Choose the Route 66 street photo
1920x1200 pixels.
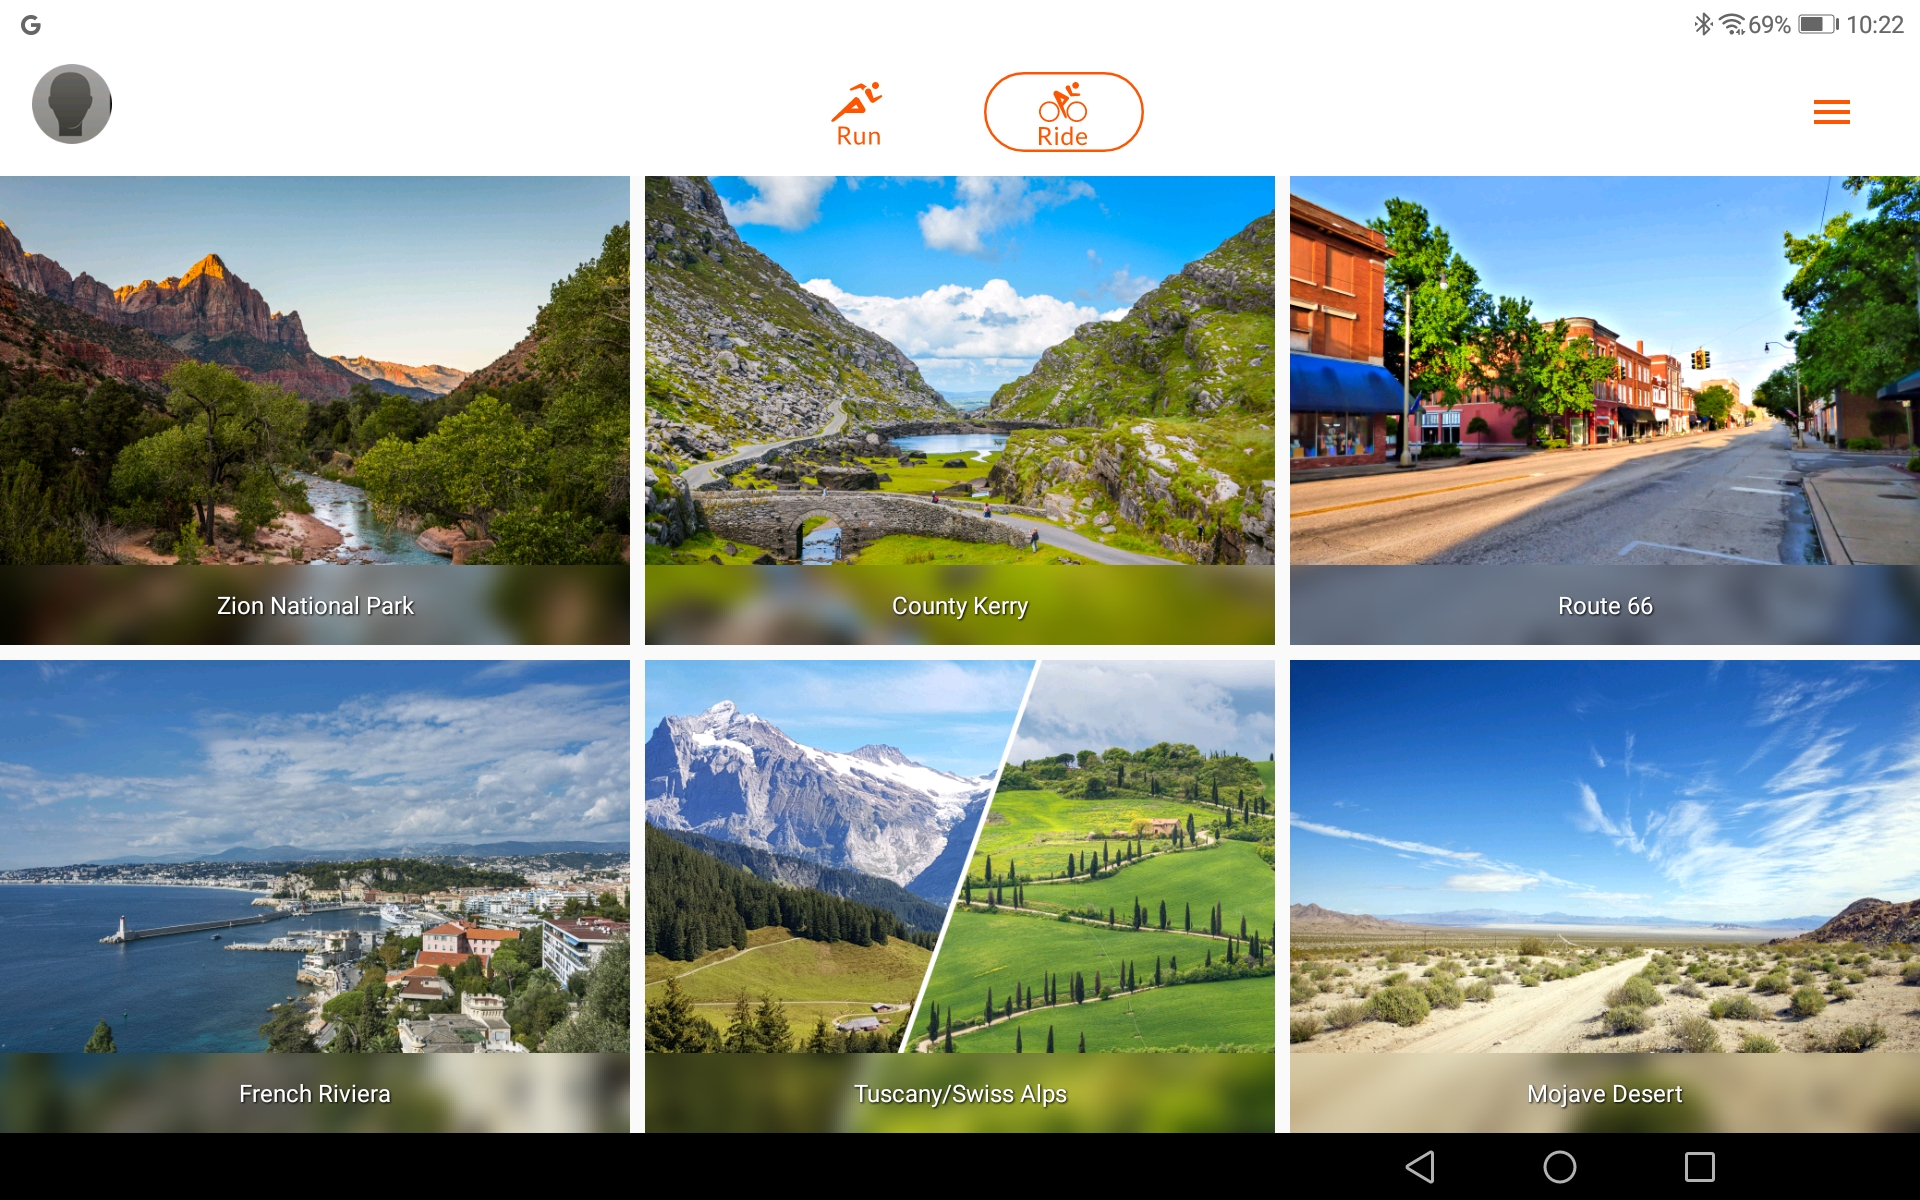(x=1604, y=370)
